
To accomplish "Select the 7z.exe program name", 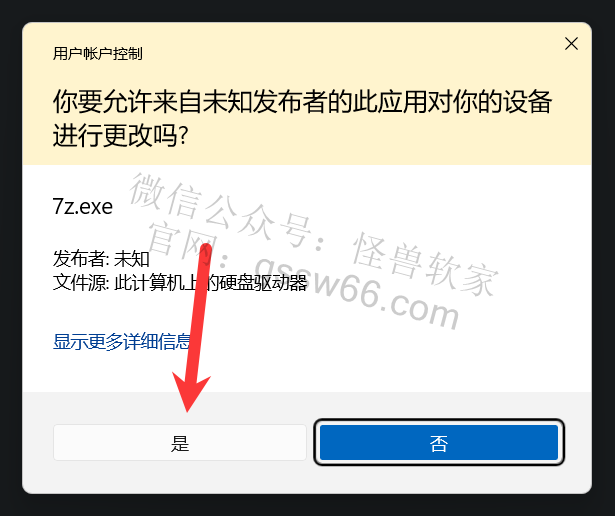I will (x=83, y=206).
